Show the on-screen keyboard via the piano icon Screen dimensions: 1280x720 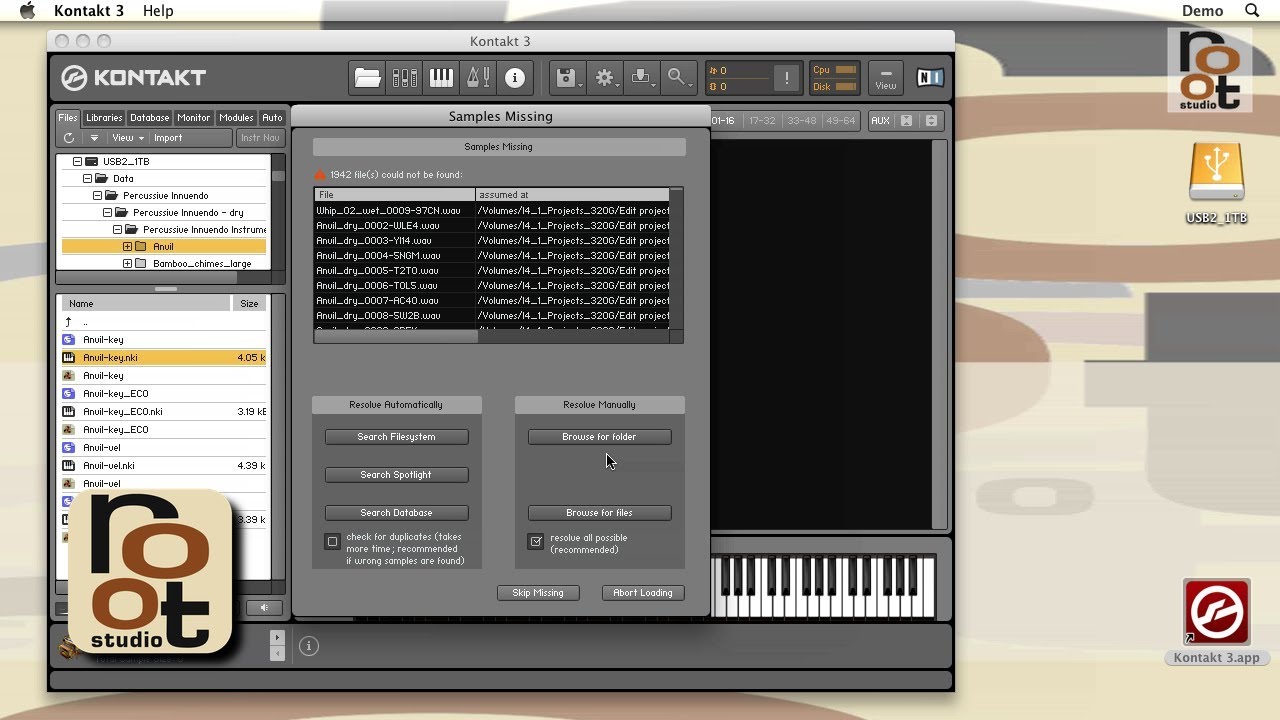[x=441, y=77]
